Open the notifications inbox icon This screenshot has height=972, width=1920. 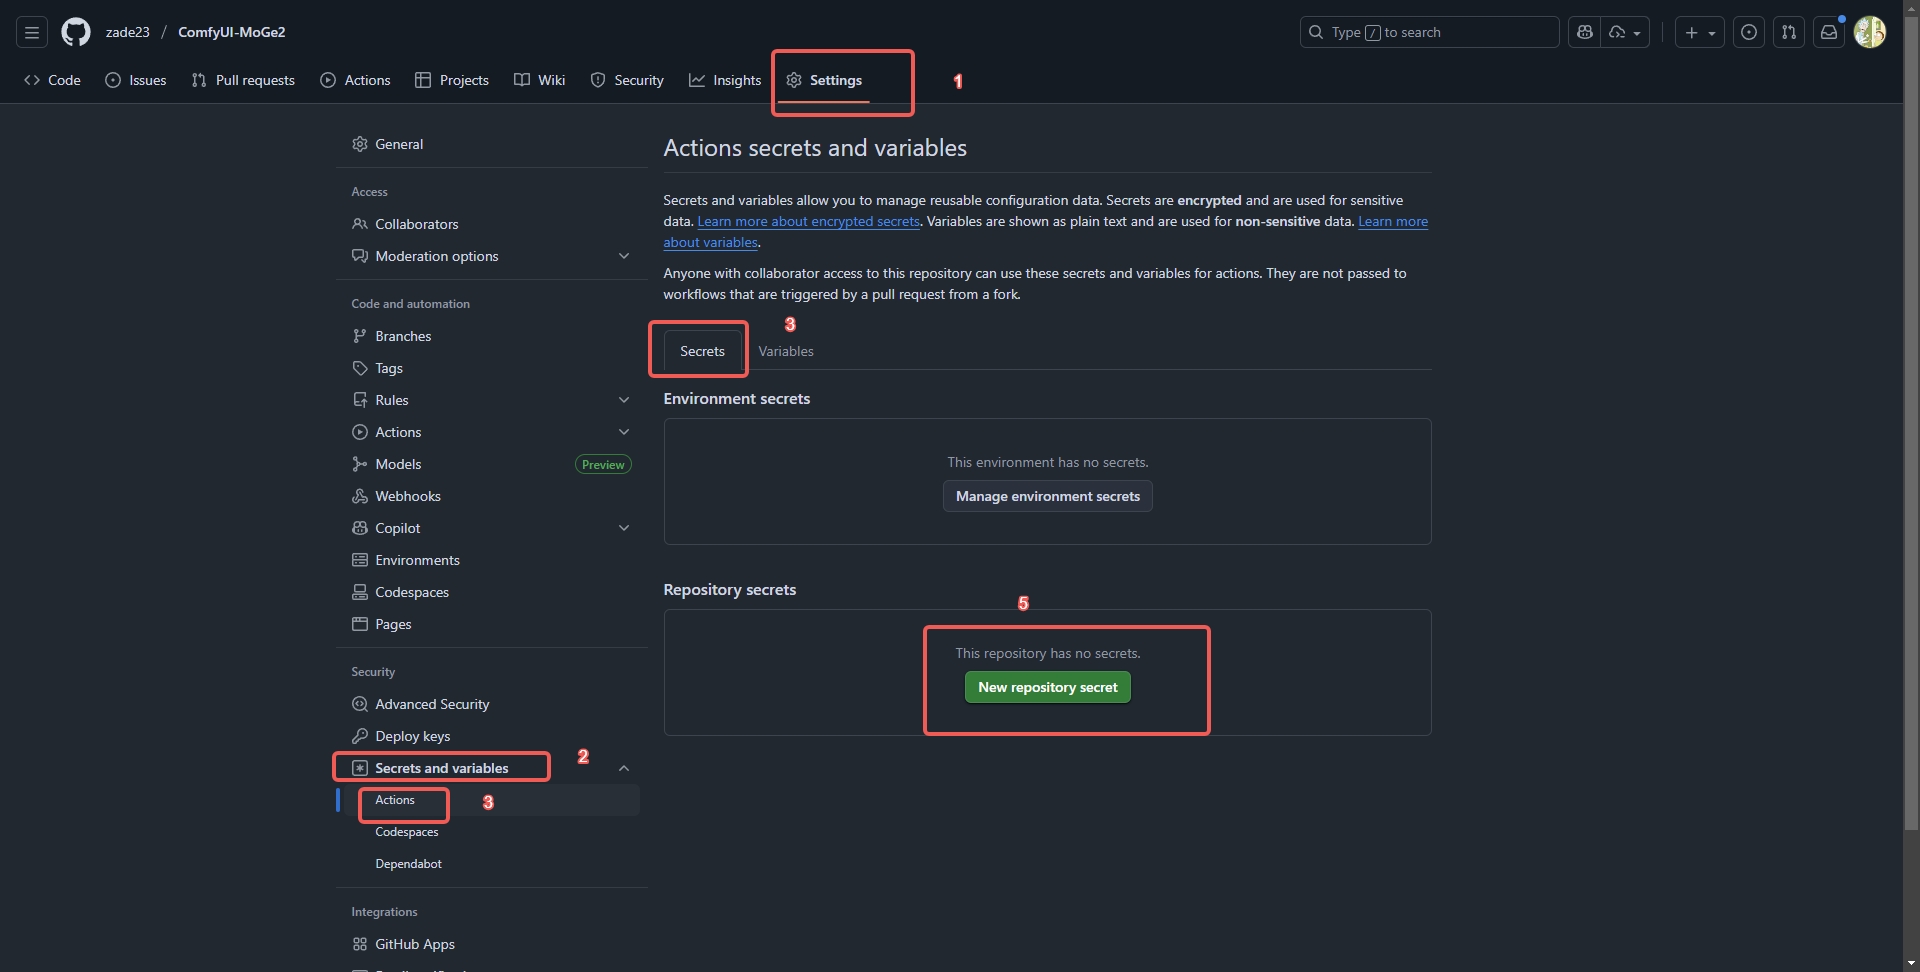(x=1829, y=32)
